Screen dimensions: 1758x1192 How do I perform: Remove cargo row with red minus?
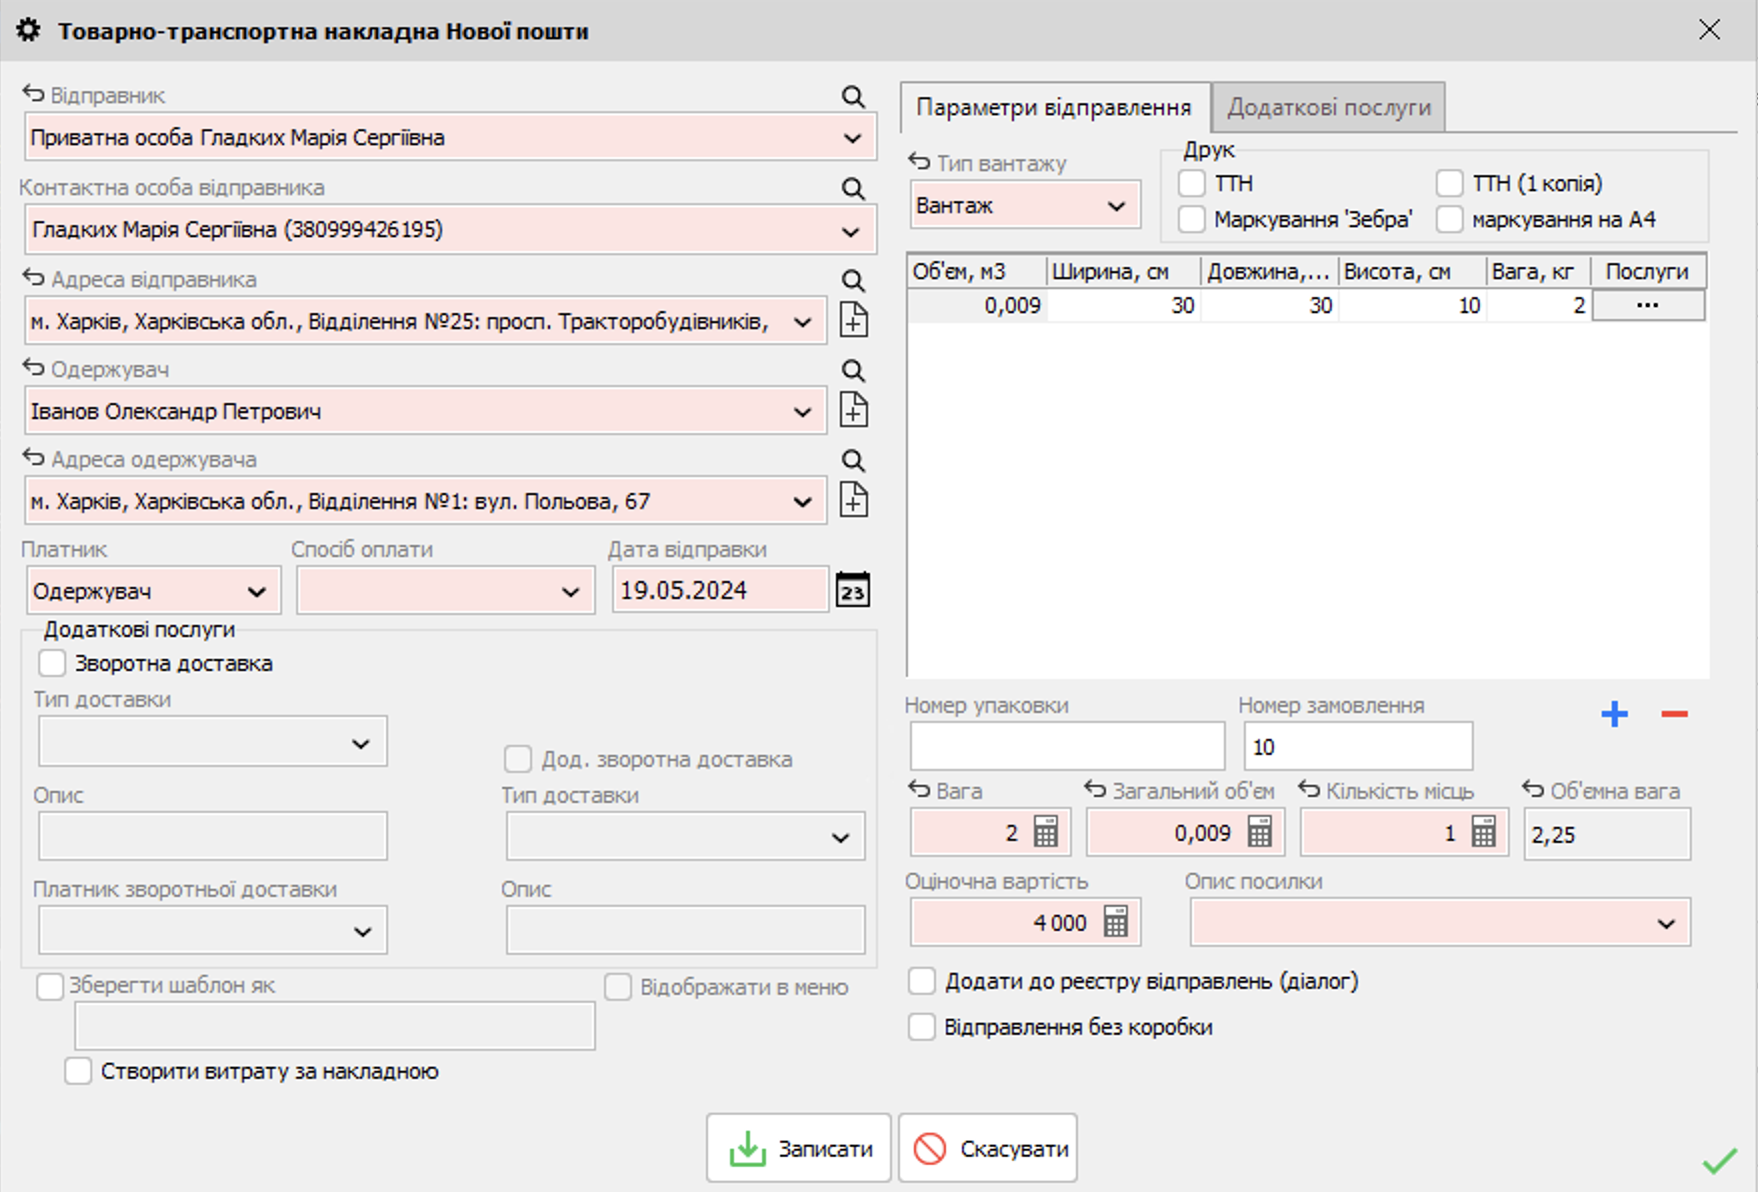(1674, 714)
